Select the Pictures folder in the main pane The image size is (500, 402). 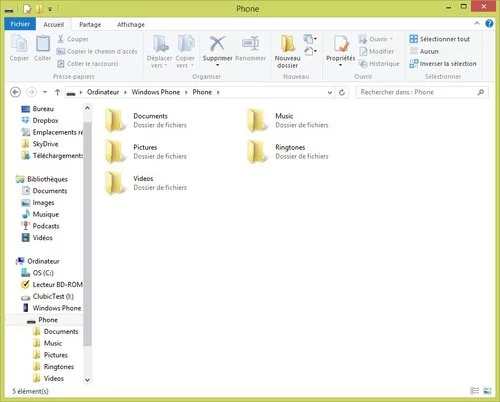(x=146, y=152)
